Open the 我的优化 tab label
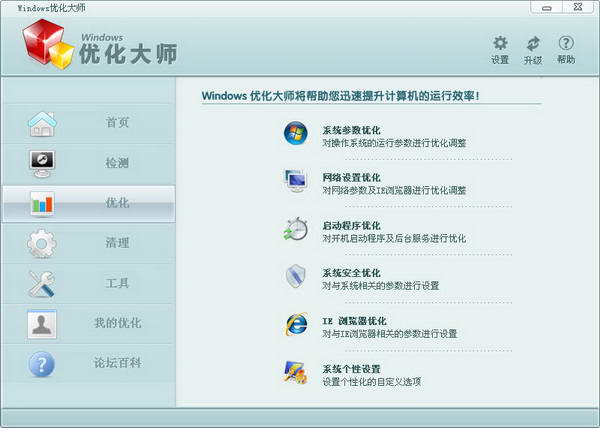Image resolution: width=600 pixels, height=428 pixels. [x=117, y=323]
